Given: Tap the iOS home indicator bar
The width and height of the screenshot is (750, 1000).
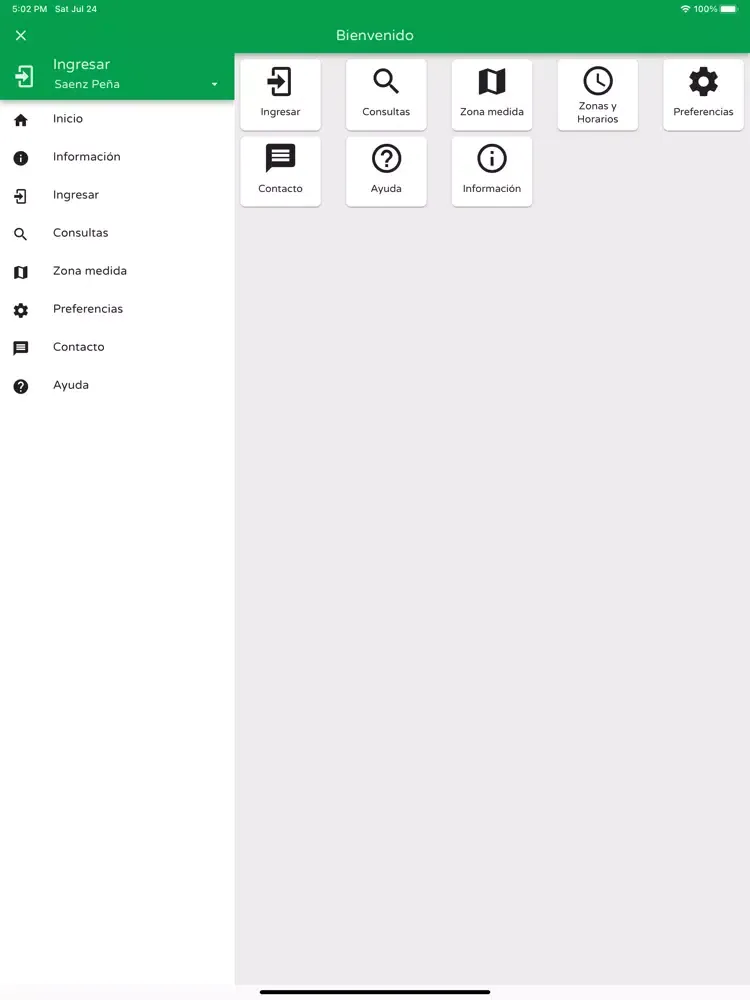Looking at the screenshot, I should point(375,992).
